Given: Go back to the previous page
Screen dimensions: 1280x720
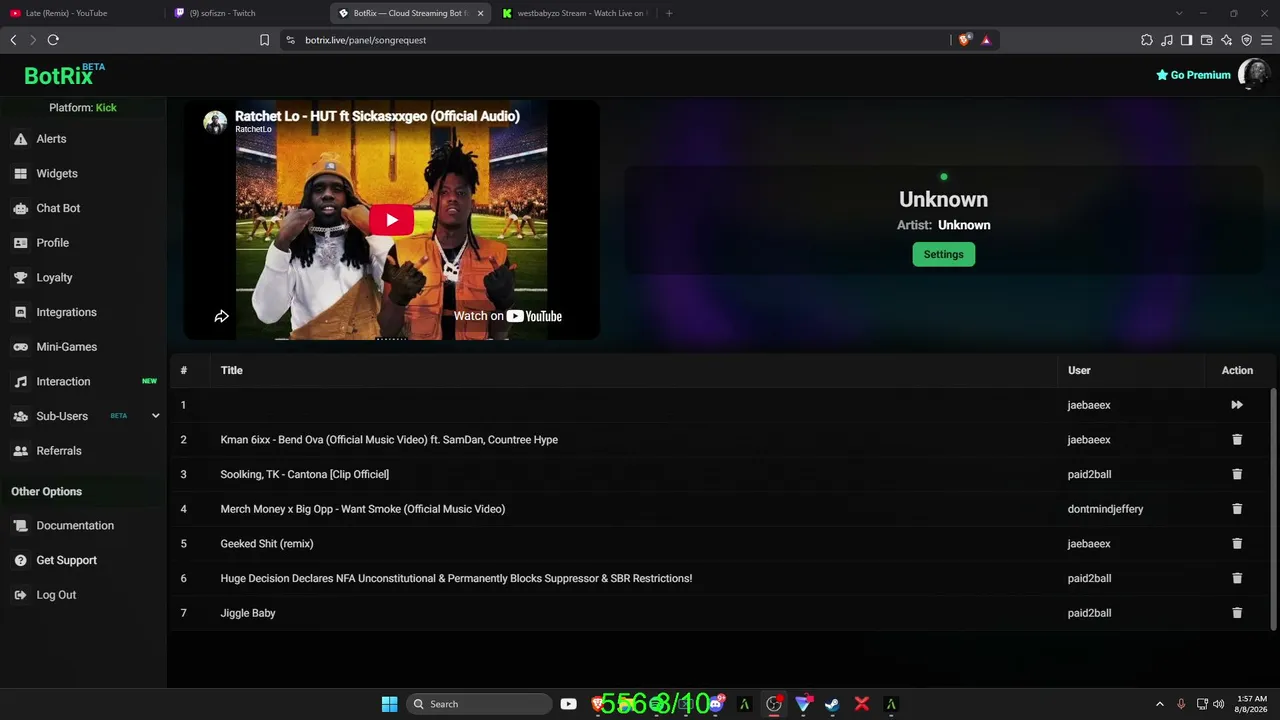Looking at the screenshot, I should tap(13, 40).
